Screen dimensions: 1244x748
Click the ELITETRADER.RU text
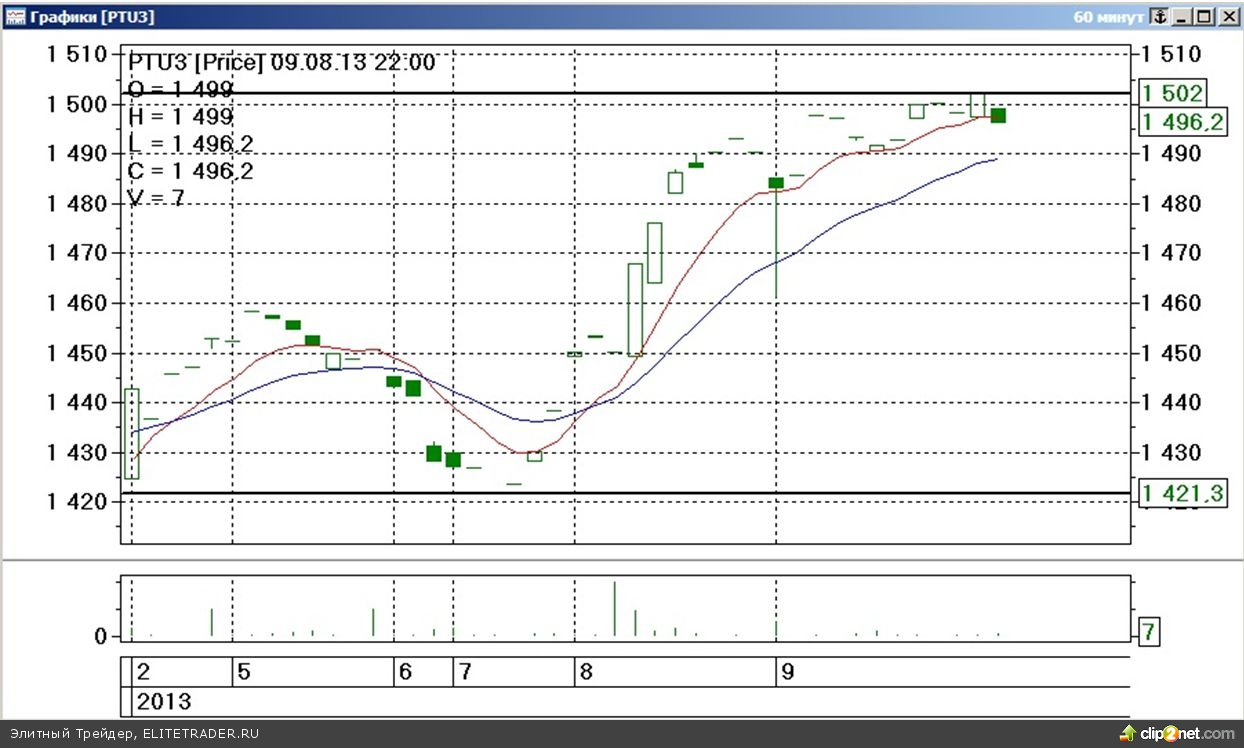(200, 734)
